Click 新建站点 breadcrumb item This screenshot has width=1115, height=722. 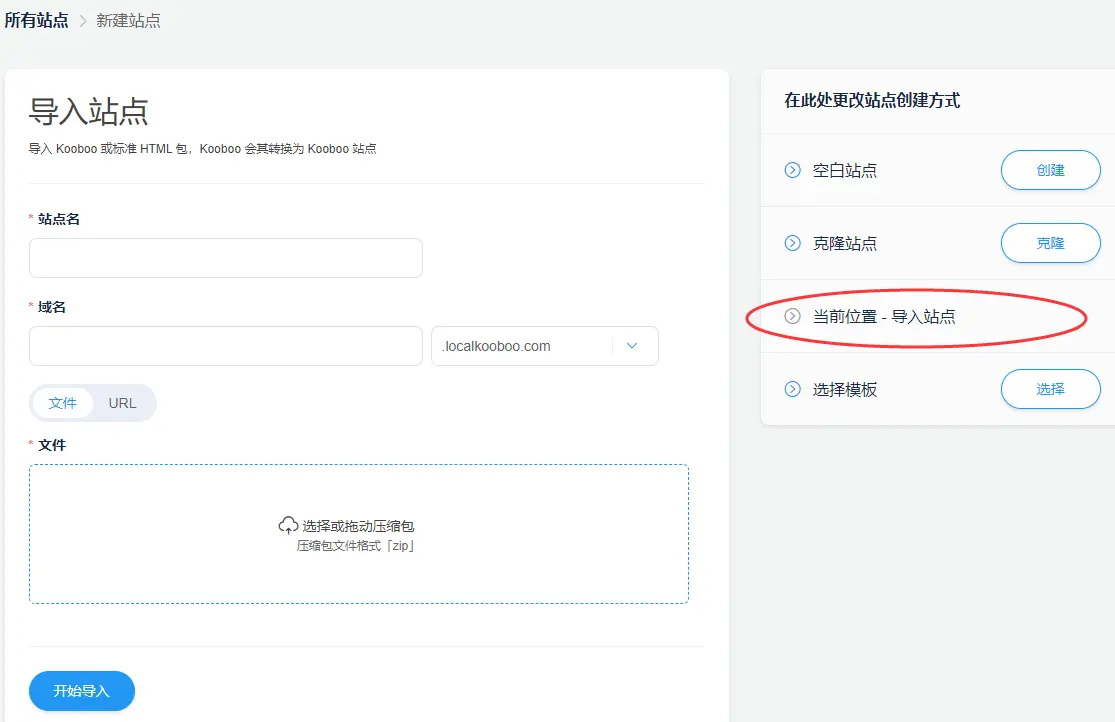tap(128, 21)
